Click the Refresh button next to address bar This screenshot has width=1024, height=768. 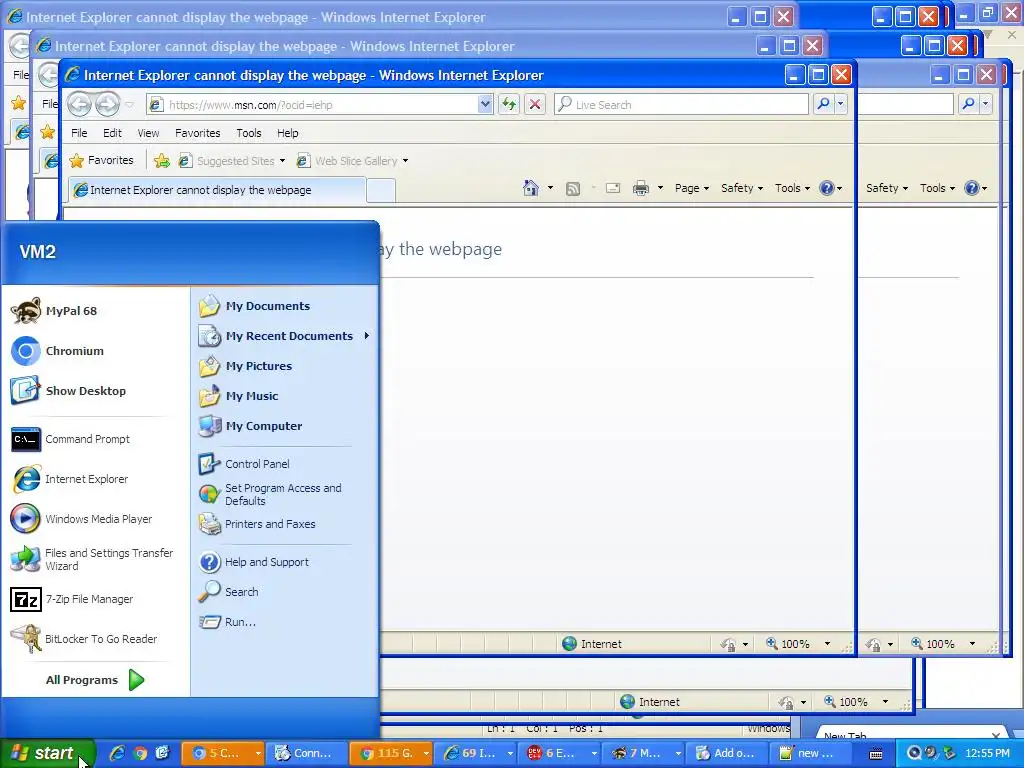[x=509, y=104]
